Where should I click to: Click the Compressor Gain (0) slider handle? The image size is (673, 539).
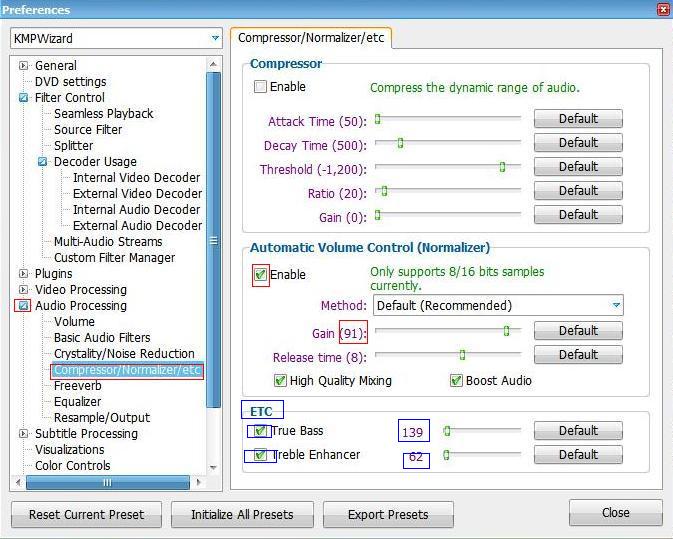[377, 215]
